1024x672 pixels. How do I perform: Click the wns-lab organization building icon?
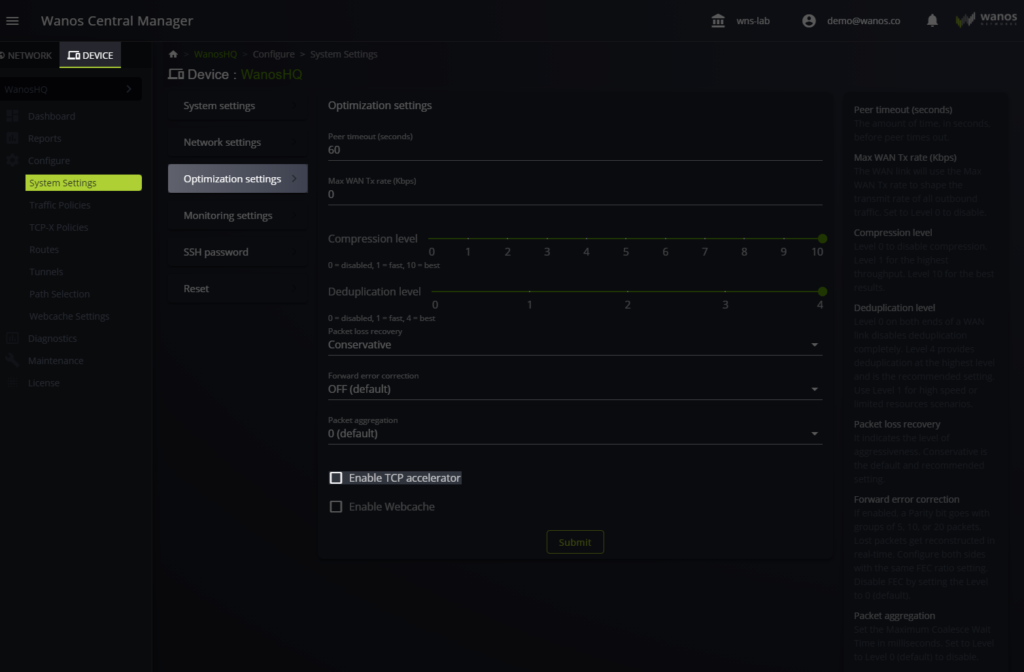718,21
